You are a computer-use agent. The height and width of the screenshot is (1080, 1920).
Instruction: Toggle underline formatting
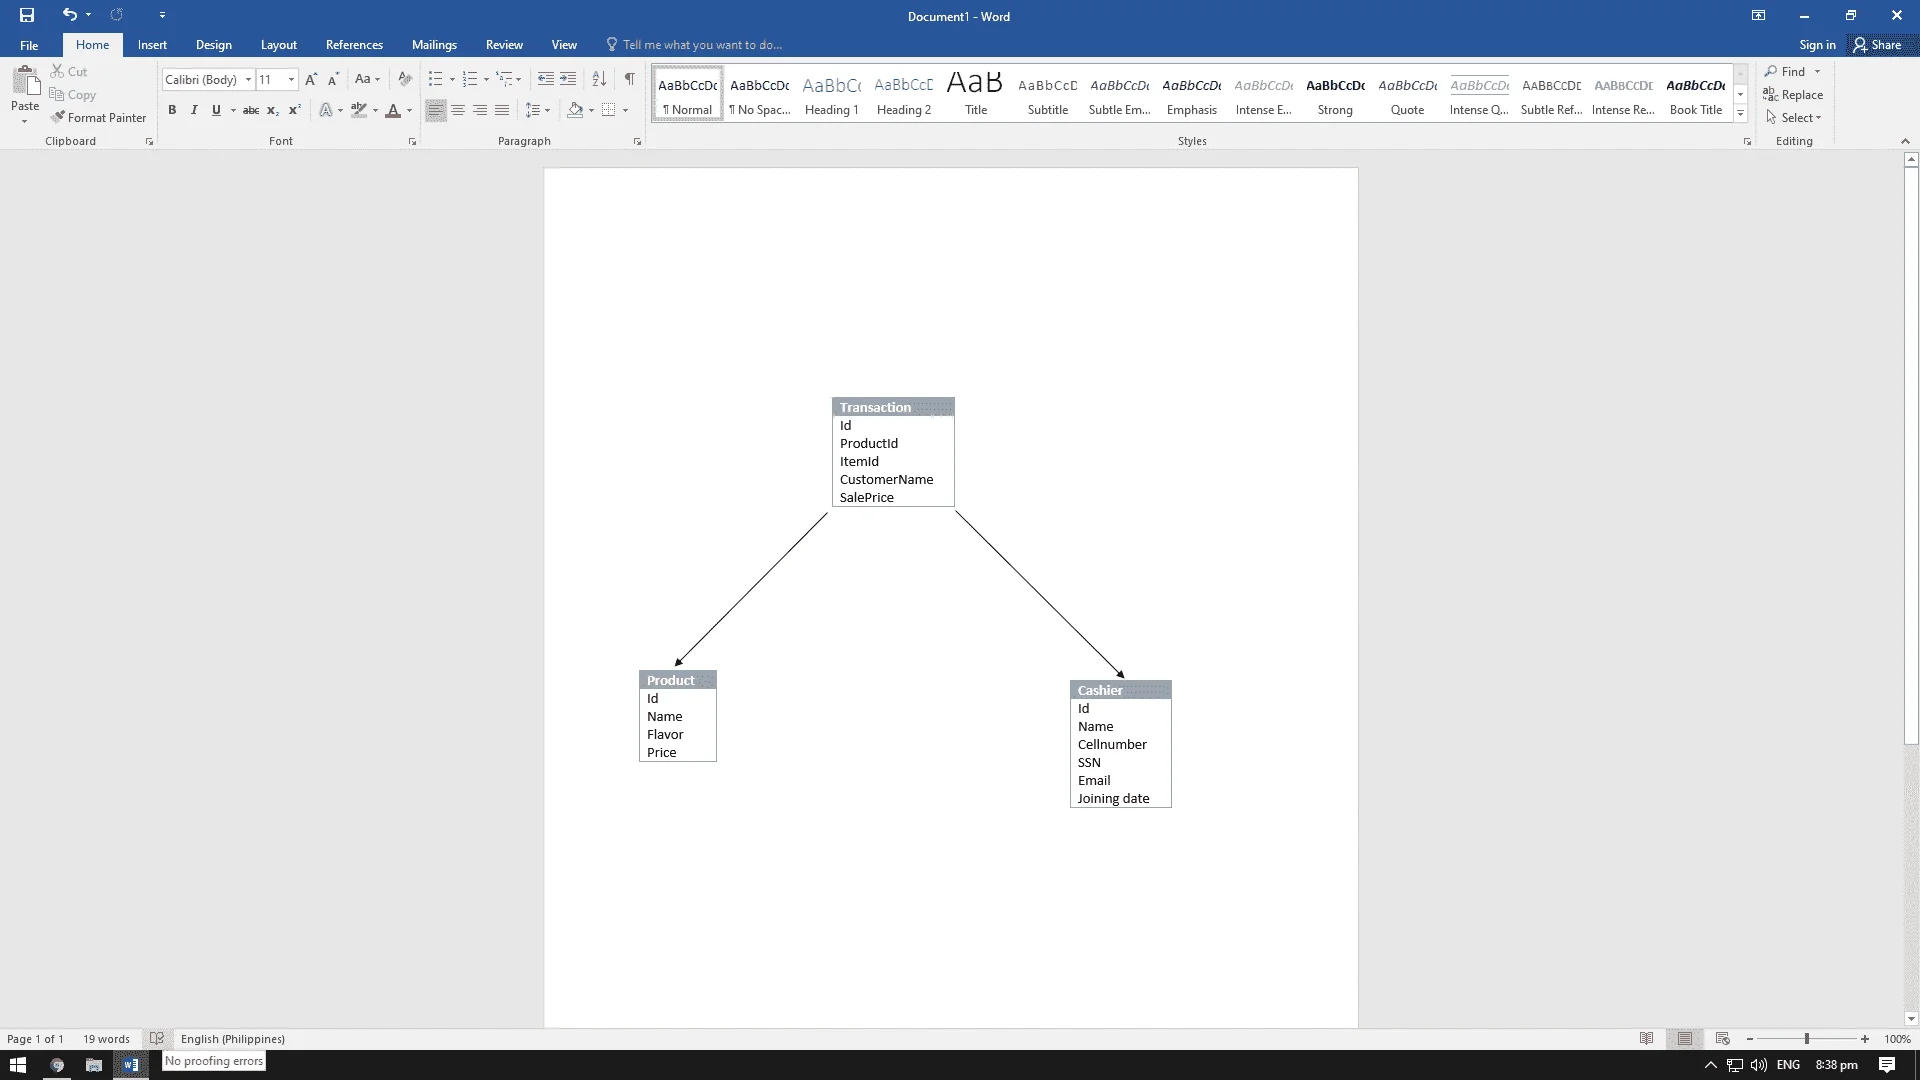tap(216, 110)
